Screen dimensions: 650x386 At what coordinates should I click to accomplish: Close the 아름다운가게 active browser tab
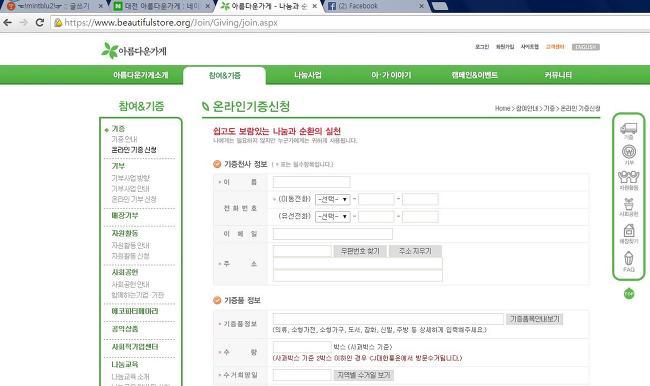(315, 6)
